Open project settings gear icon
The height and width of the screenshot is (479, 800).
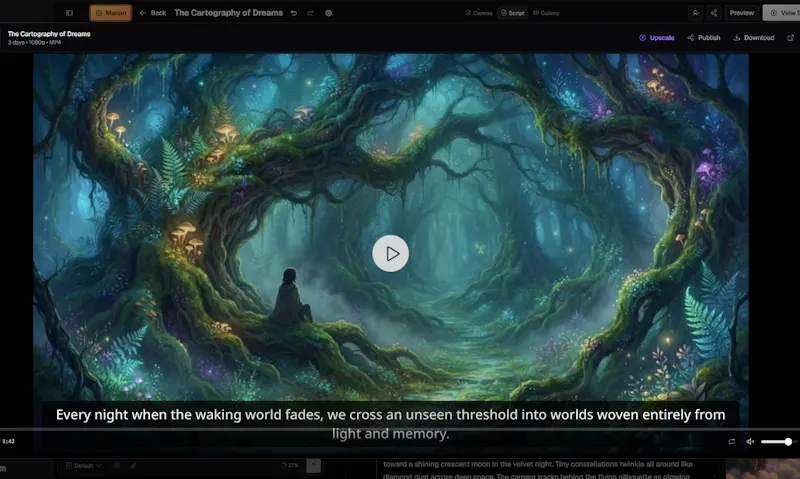coord(329,13)
